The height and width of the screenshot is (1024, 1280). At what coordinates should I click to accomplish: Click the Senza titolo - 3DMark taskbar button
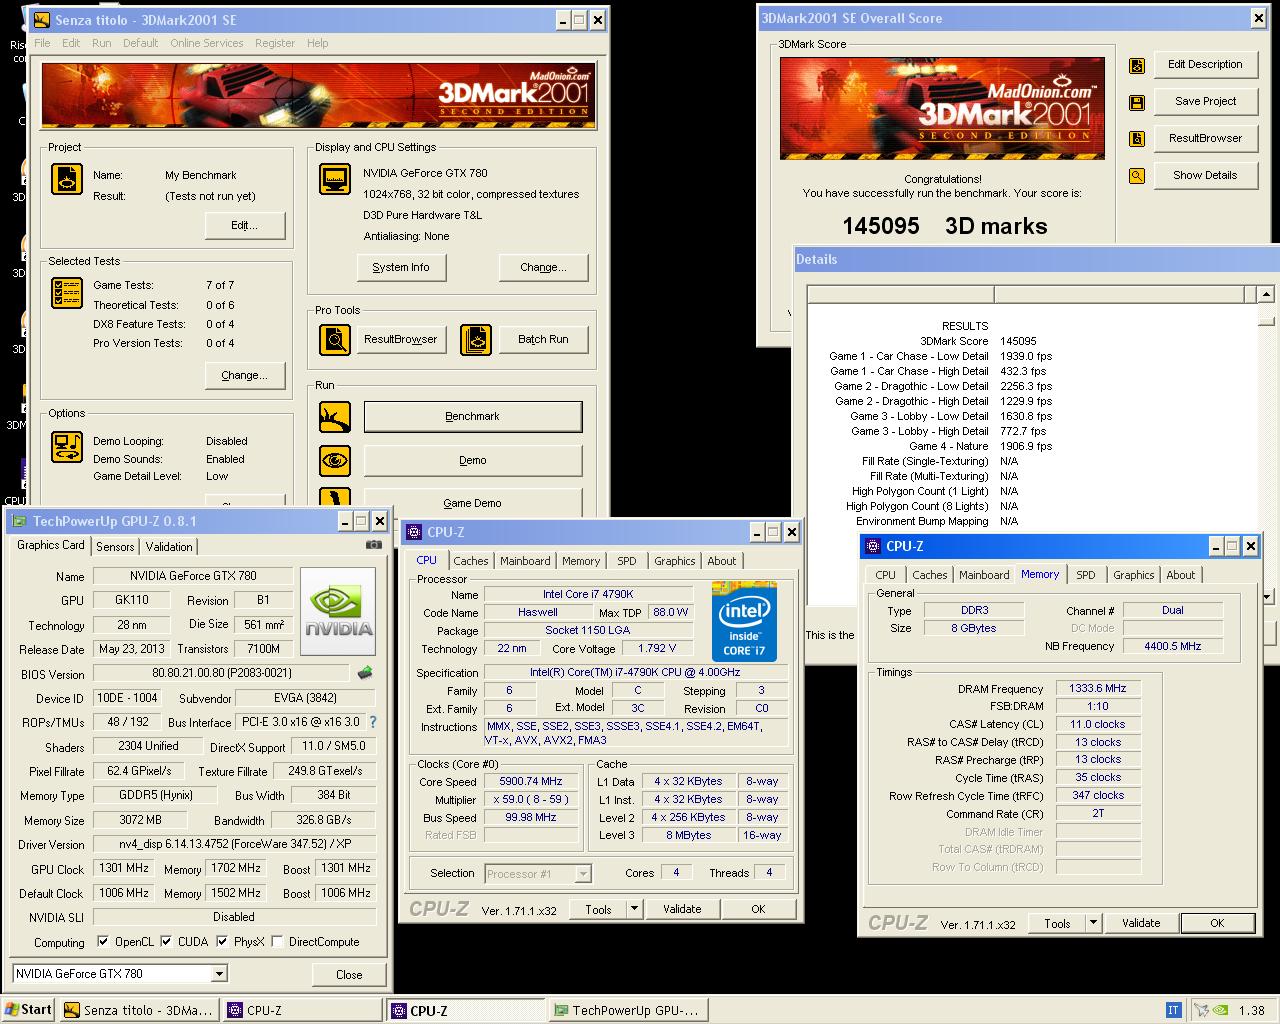pos(138,1010)
